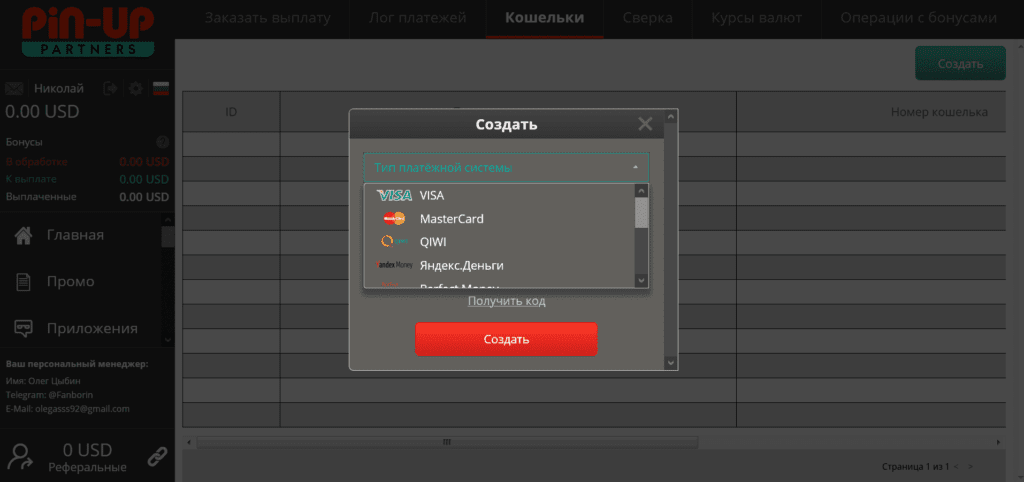Click the VISA logo icon in list
1024x482 pixels.
[394, 195]
